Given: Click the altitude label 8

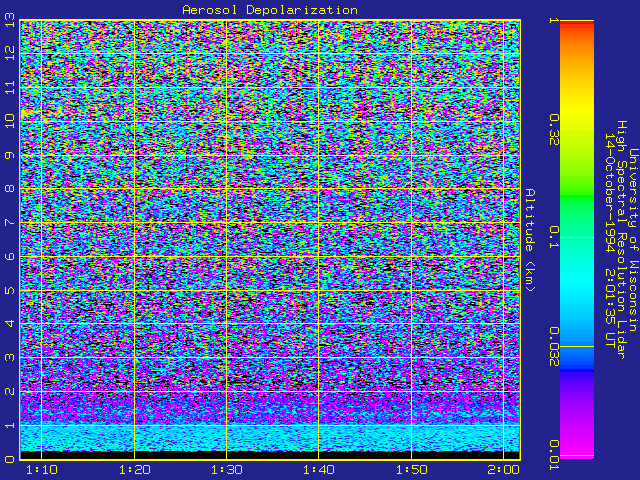Looking at the screenshot, I should pyautogui.click(x=9, y=189).
